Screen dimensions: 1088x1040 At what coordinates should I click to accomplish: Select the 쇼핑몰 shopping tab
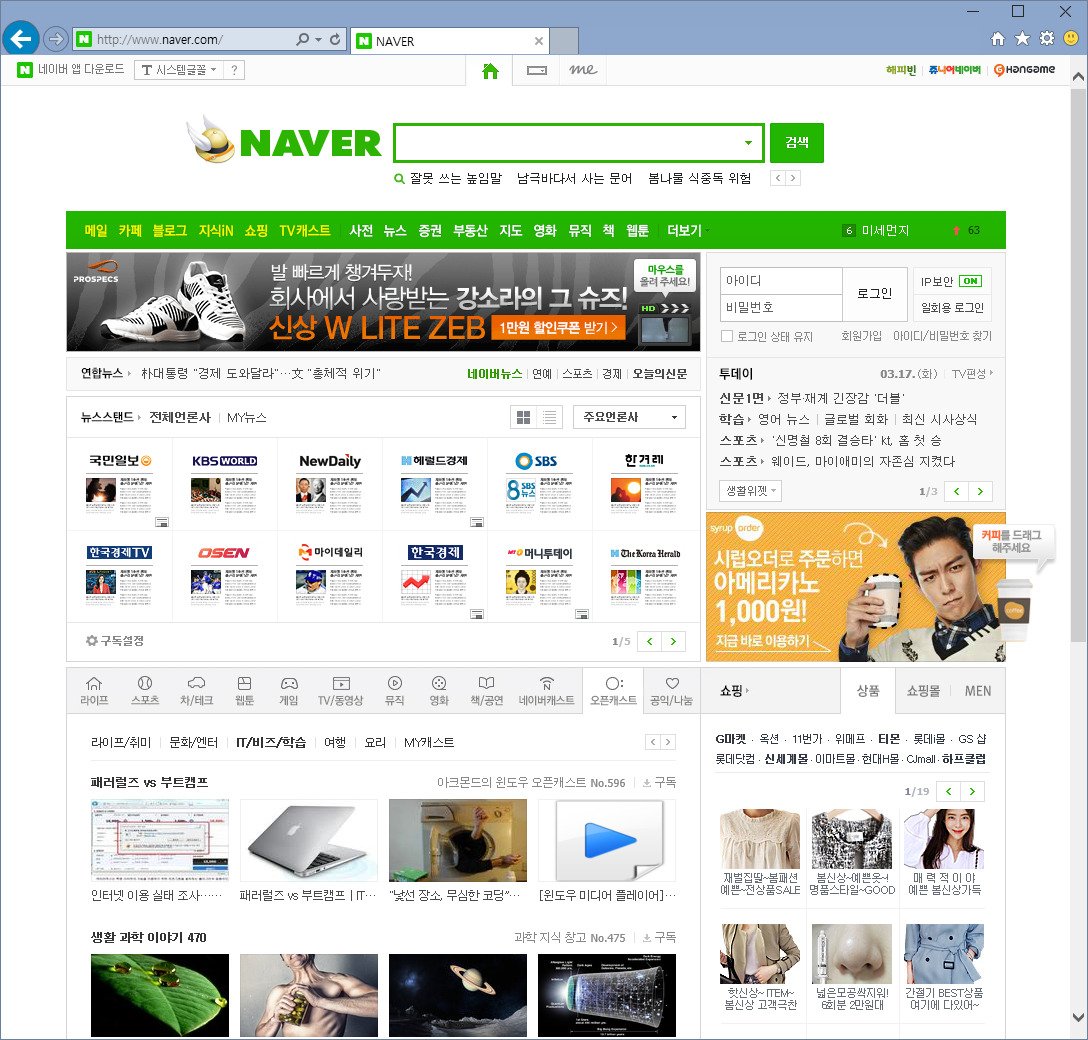pos(923,691)
